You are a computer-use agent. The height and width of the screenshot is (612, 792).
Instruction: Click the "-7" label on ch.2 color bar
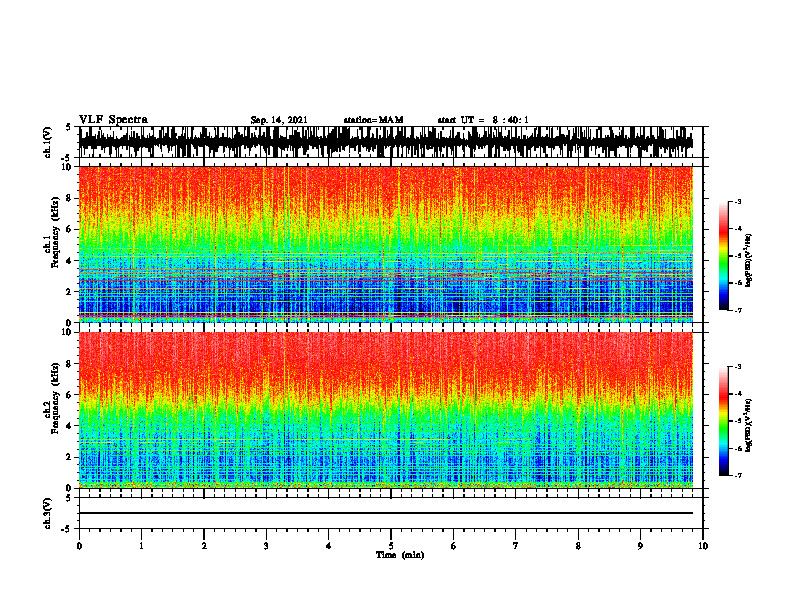[x=737, y=475]
